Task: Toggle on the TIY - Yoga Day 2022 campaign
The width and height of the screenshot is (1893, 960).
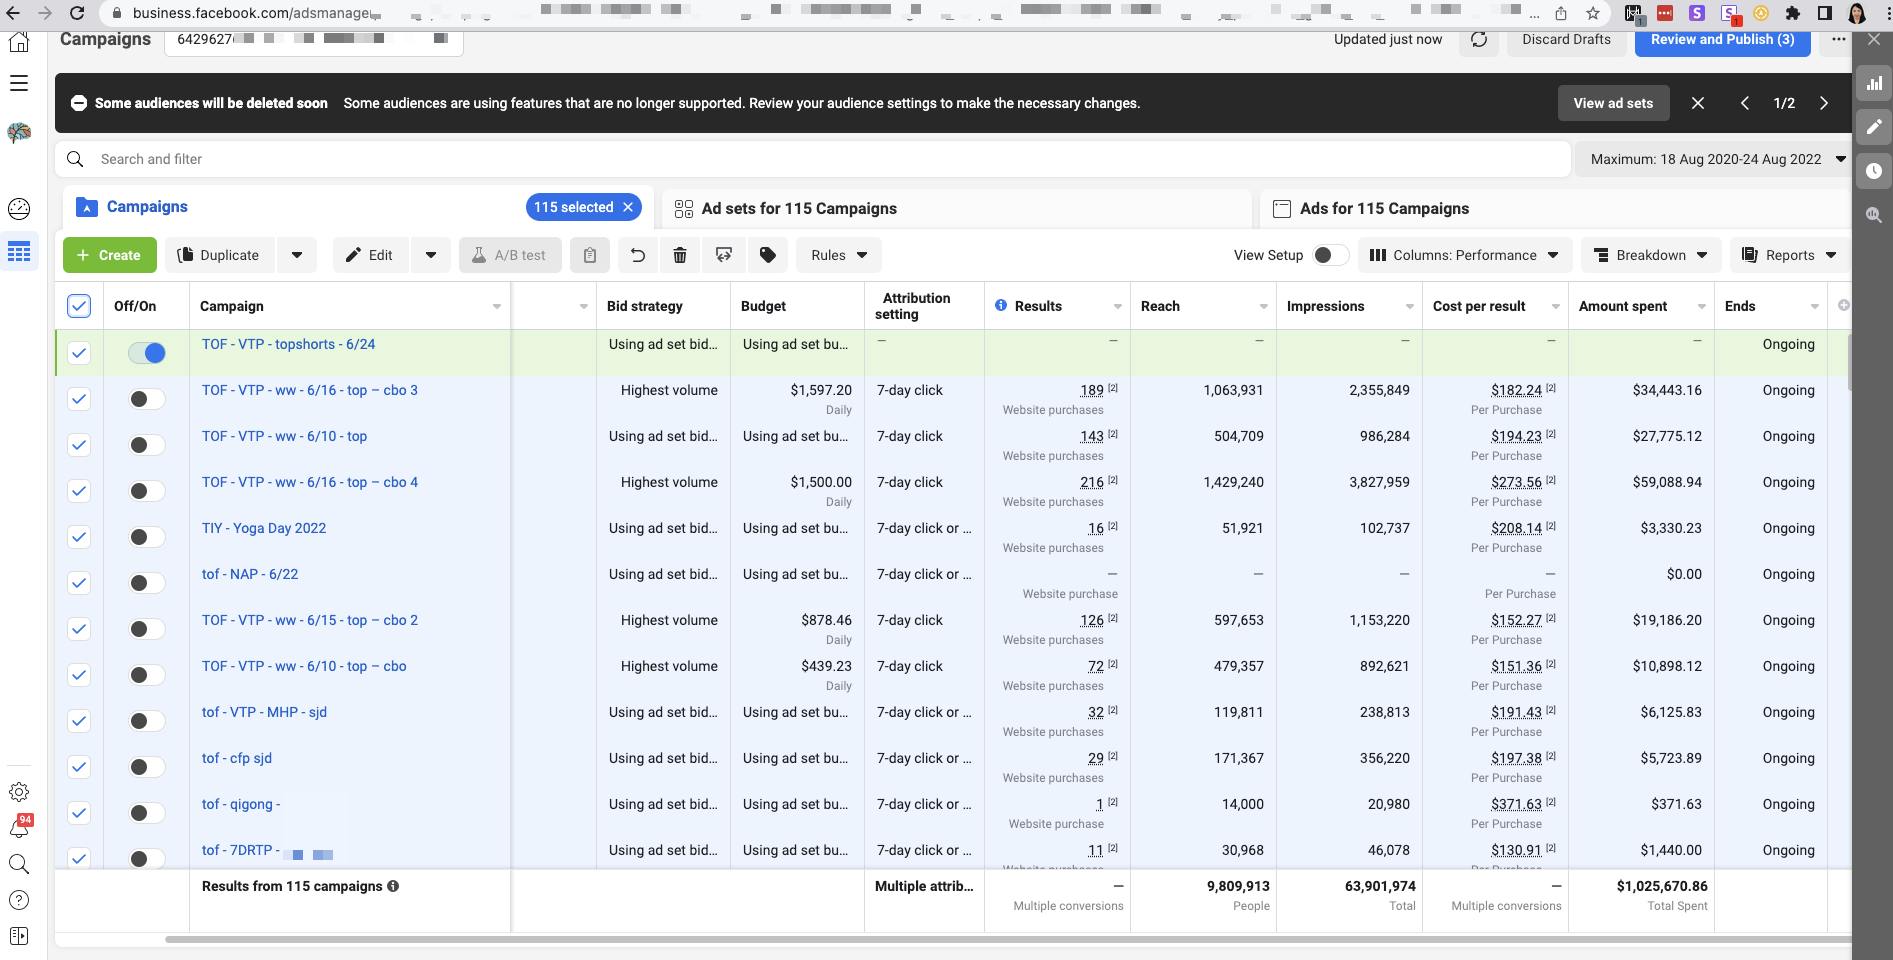Action: tap(147, 537)
